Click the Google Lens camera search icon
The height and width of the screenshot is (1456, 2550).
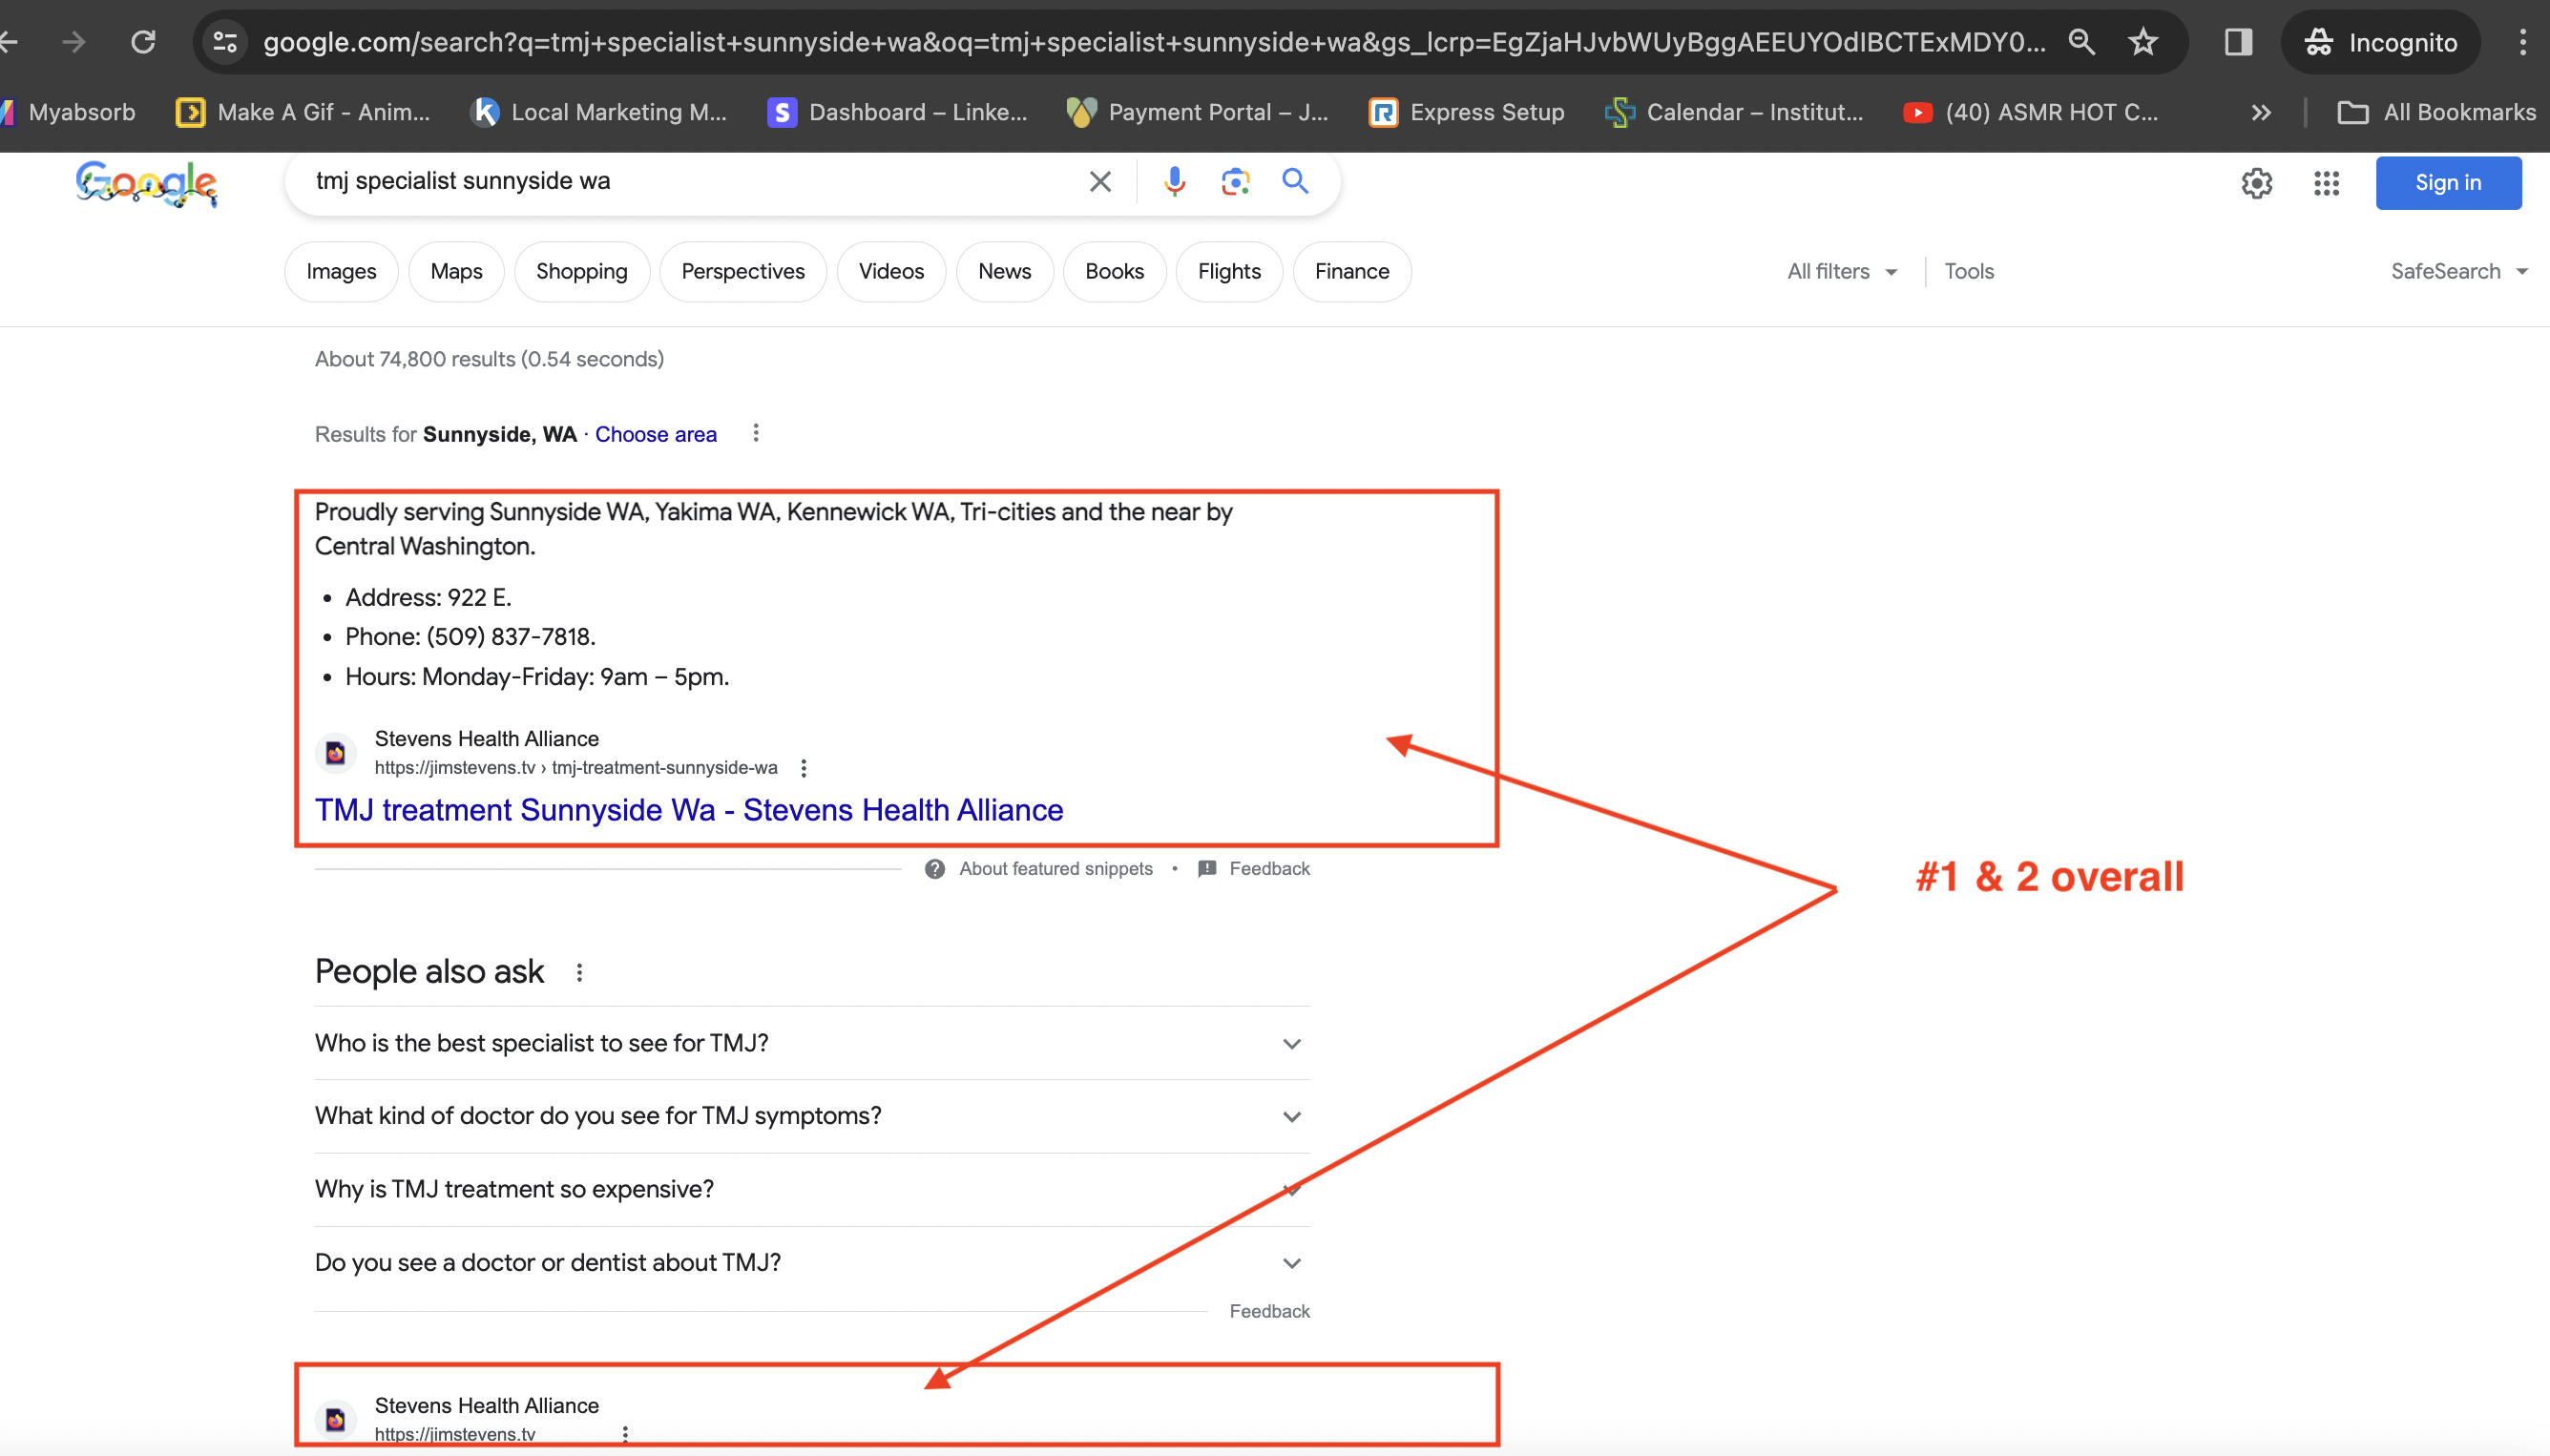1237,182
